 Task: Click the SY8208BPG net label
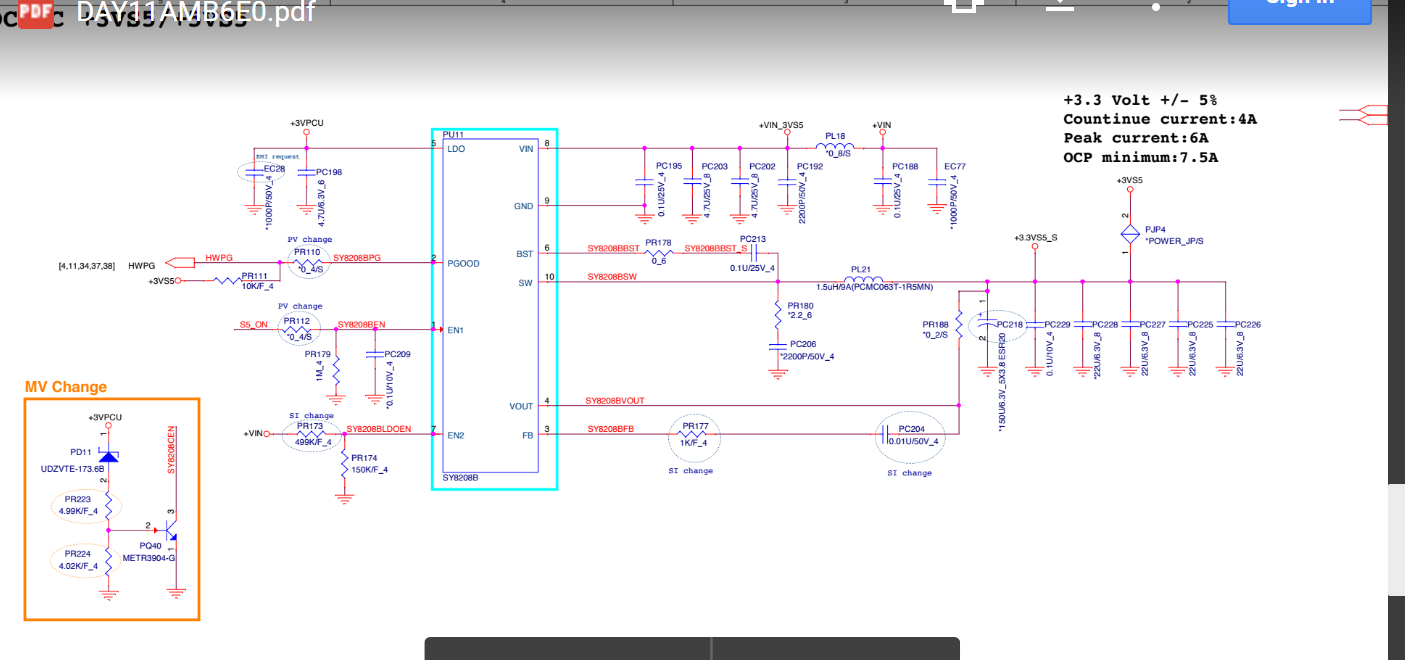pyautogui.click(x=357, y=258)
